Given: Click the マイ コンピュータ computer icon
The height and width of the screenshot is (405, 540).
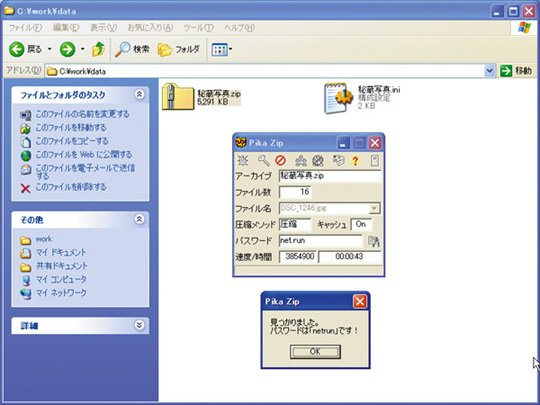Looking at the screenshot, I should click(x=26, y=280).
